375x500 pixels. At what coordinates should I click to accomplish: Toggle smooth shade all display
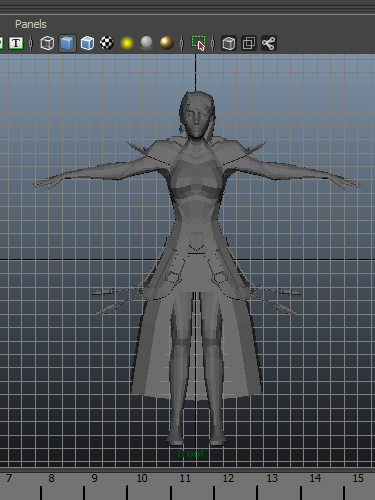pyautogui.click(x=67, y=43)
